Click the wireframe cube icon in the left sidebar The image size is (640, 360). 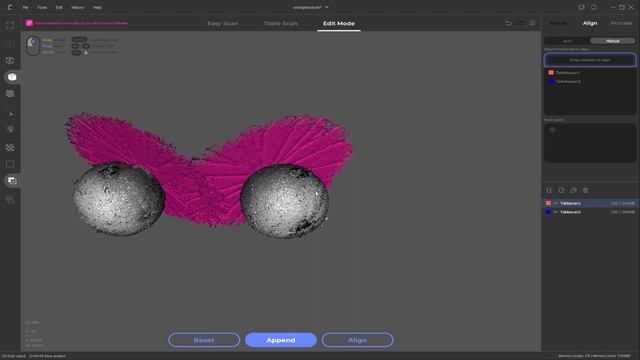(10, 60)
